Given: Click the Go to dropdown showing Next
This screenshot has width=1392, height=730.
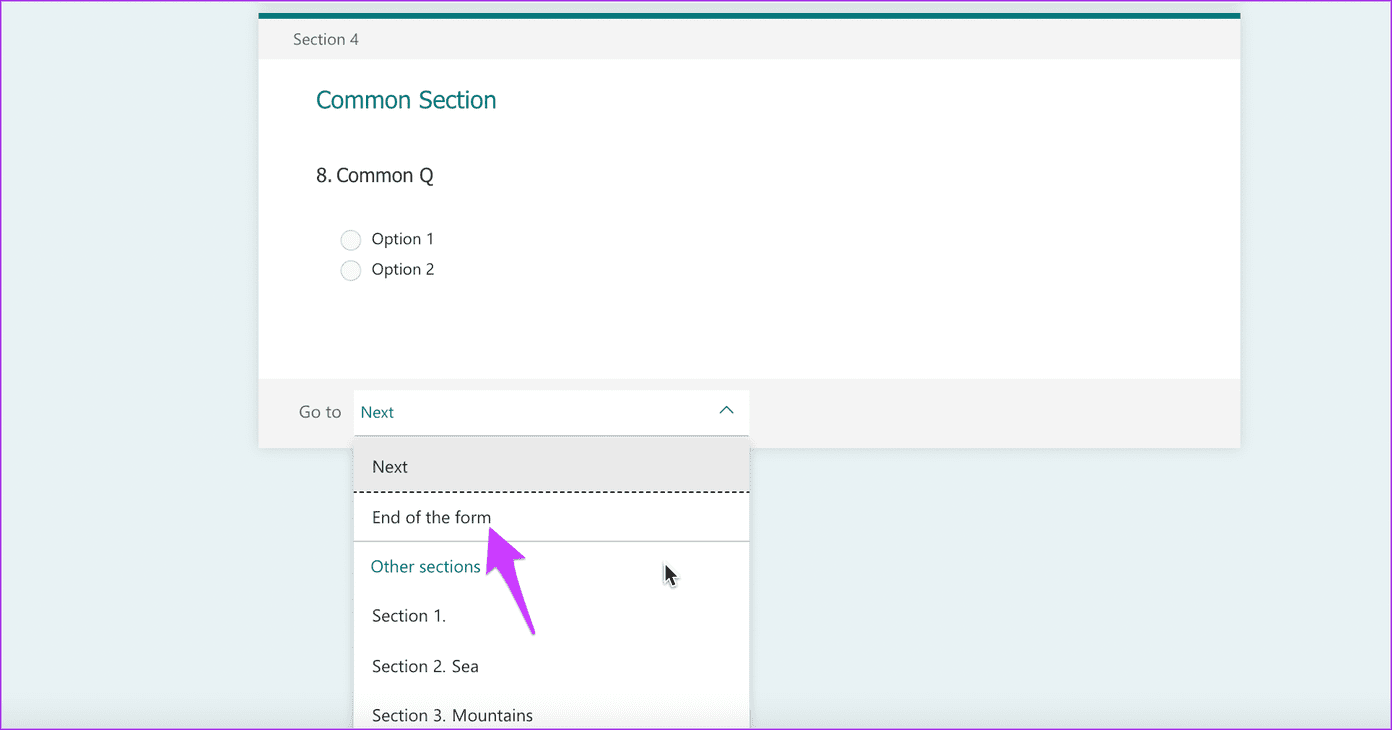Looking at the screenshot, I should click(551, 412).
